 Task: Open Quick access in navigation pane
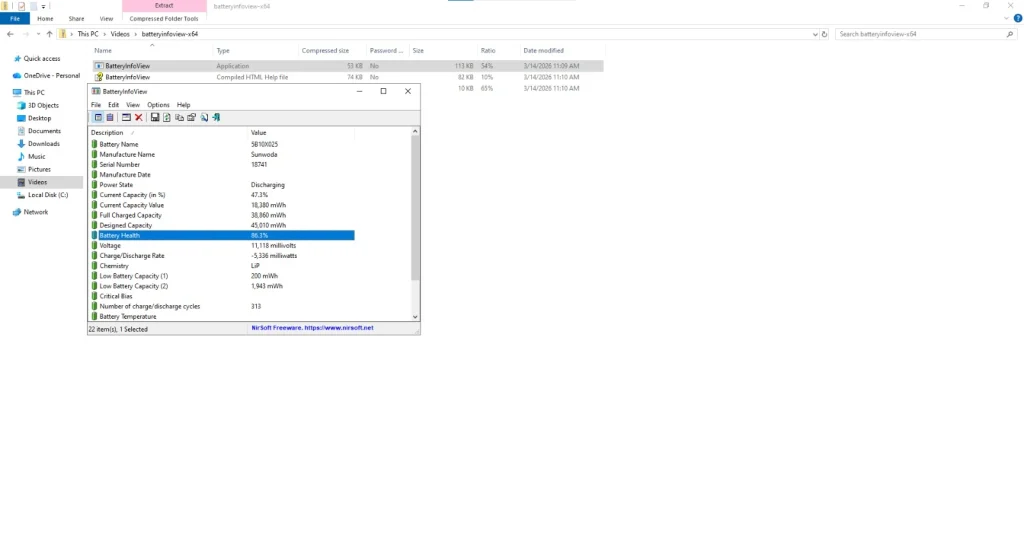coord(41,59)
